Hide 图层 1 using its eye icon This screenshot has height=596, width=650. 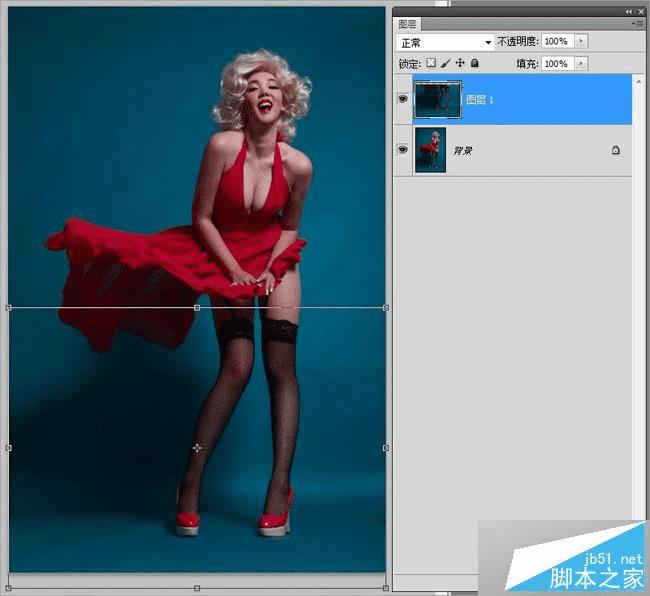pos(403,100)
